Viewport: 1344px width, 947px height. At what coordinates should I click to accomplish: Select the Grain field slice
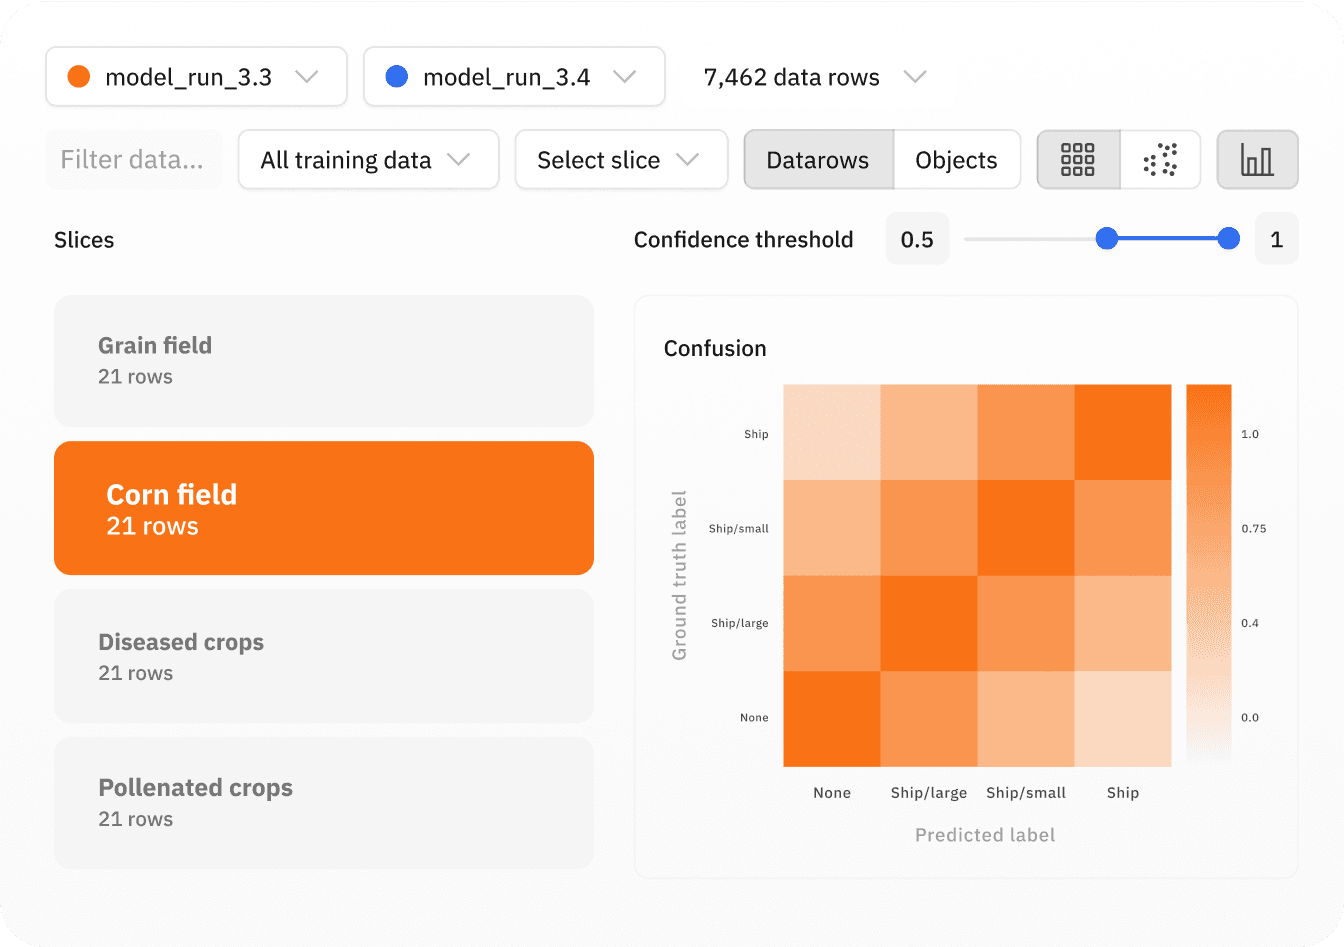(323, 360)
